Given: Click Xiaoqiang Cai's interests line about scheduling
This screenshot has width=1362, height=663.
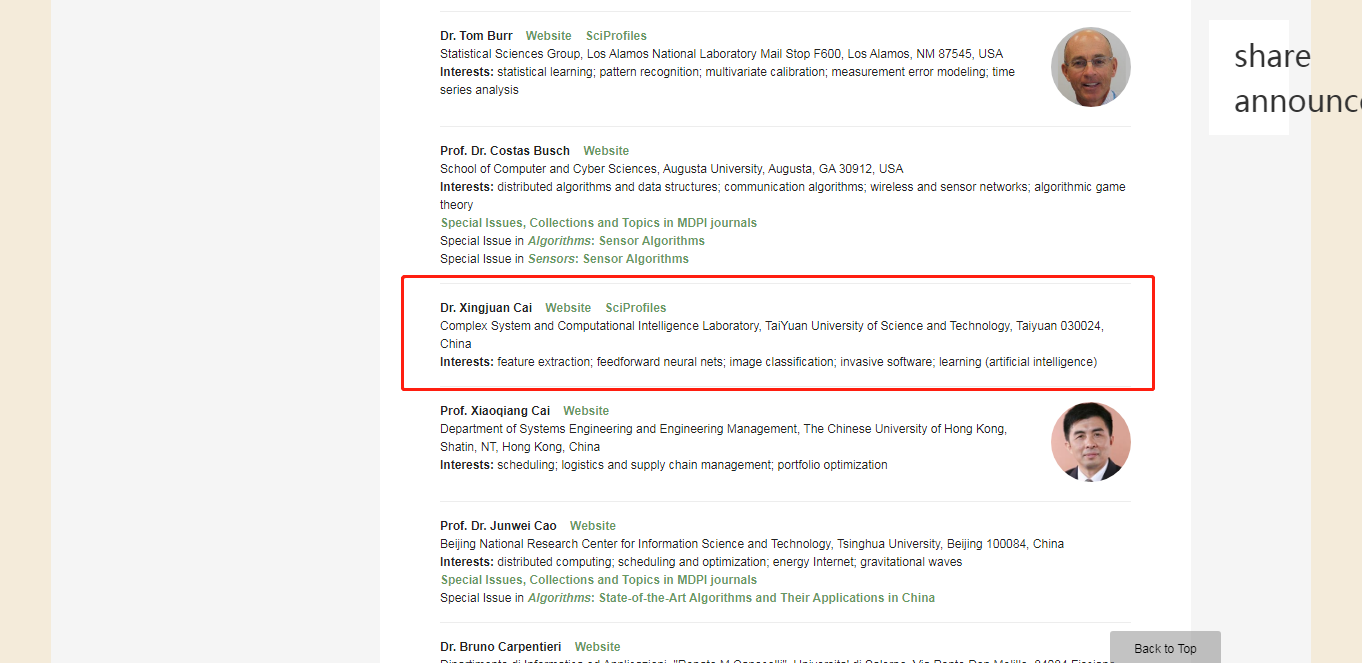Looking at the screenshot, I should [664, 465].
